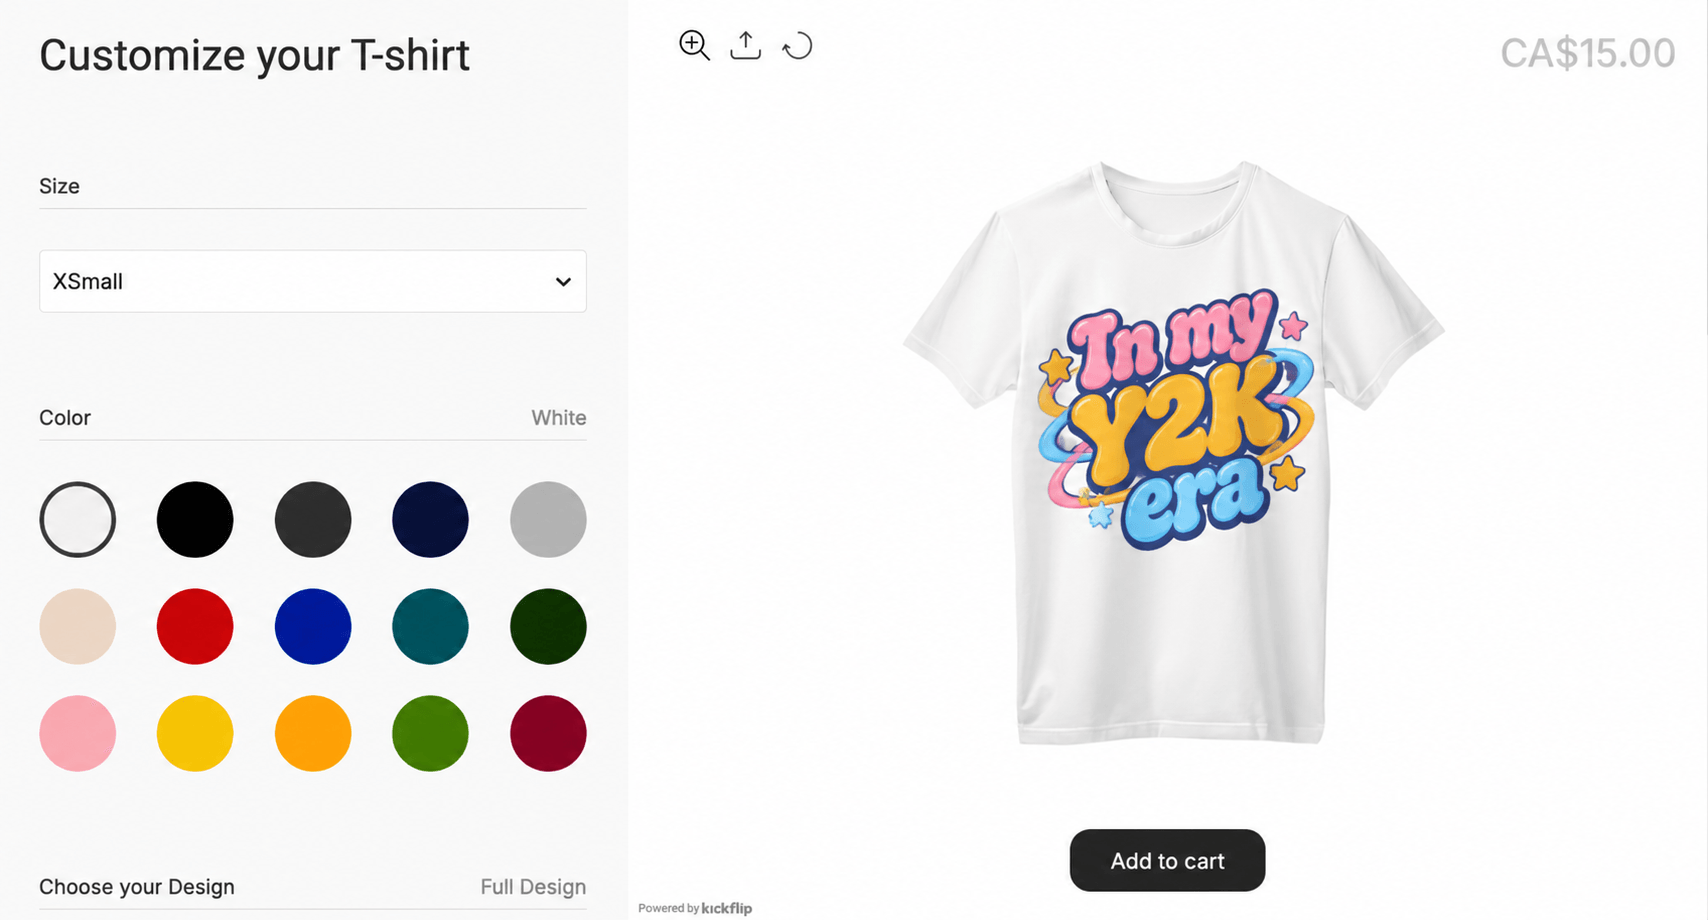Pick the red shirt color
This screenshot has width=1708, height=920.
tap(195, 627)
